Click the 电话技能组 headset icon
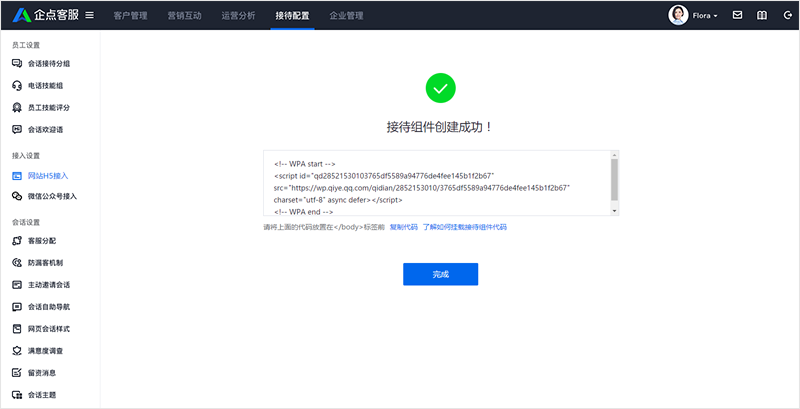Viewport: 800px width, 409px height. (x=17, y=86)
